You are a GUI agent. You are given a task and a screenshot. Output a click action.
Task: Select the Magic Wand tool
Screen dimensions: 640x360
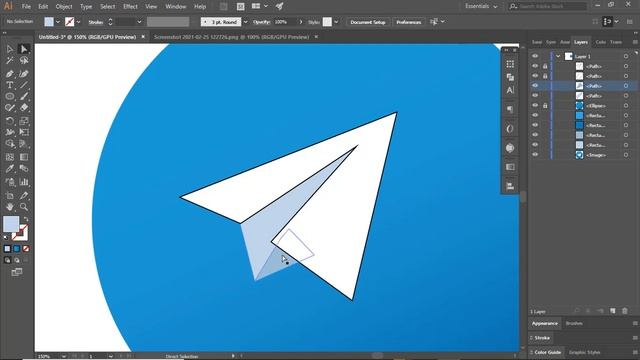tap(10, 61)
